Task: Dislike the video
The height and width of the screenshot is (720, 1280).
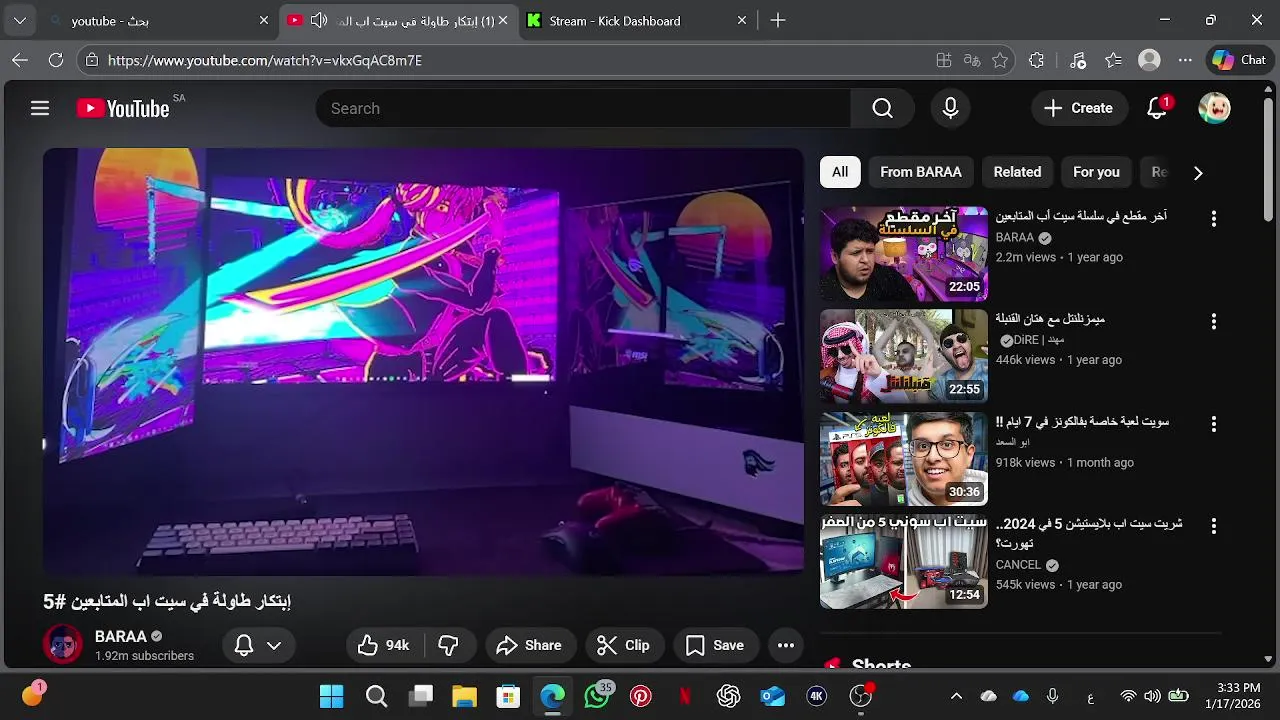Action: tap(448, 645)
